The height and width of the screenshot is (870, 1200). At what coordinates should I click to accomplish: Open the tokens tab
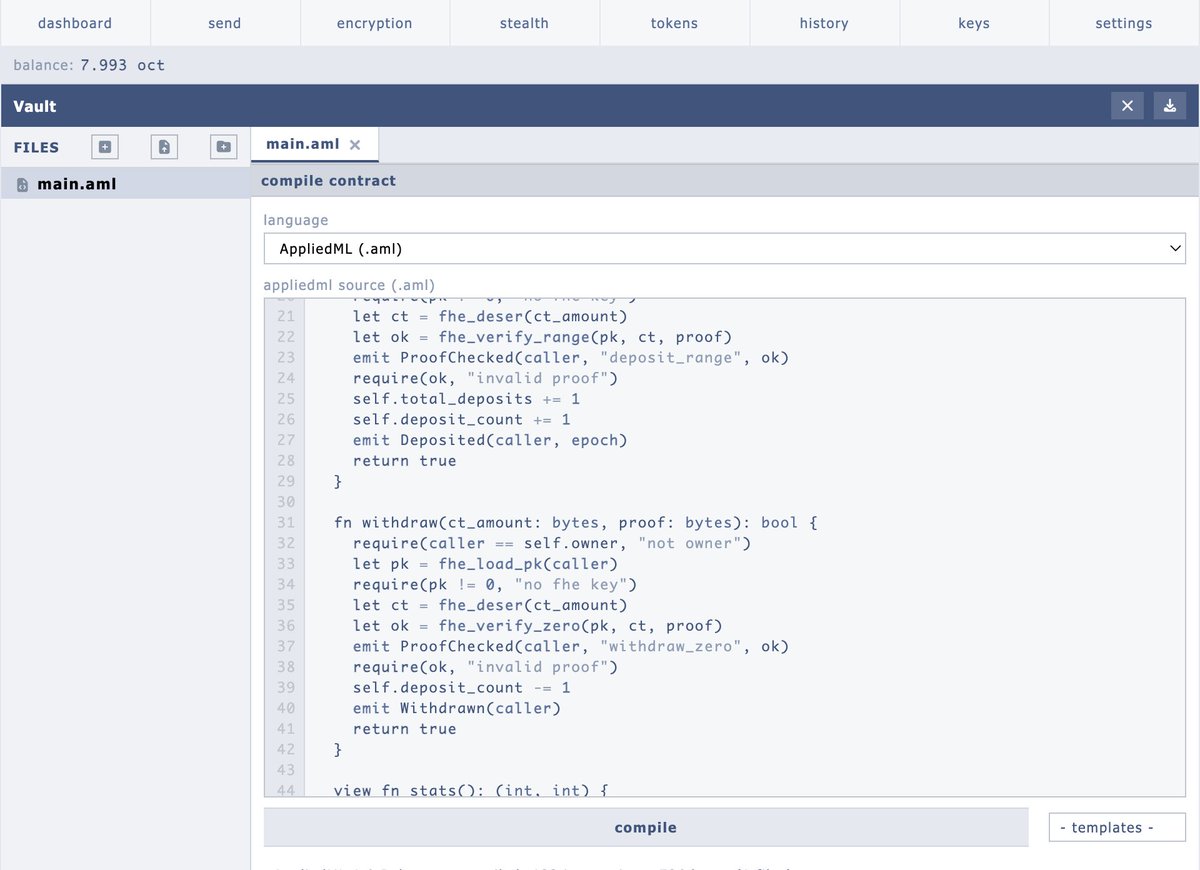point(675,23)
